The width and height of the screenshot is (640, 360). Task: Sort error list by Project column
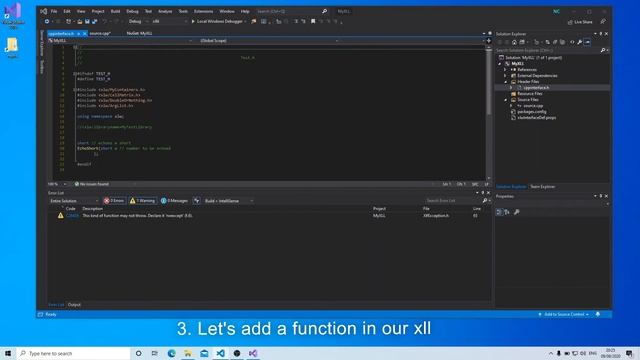click(379, 209)
